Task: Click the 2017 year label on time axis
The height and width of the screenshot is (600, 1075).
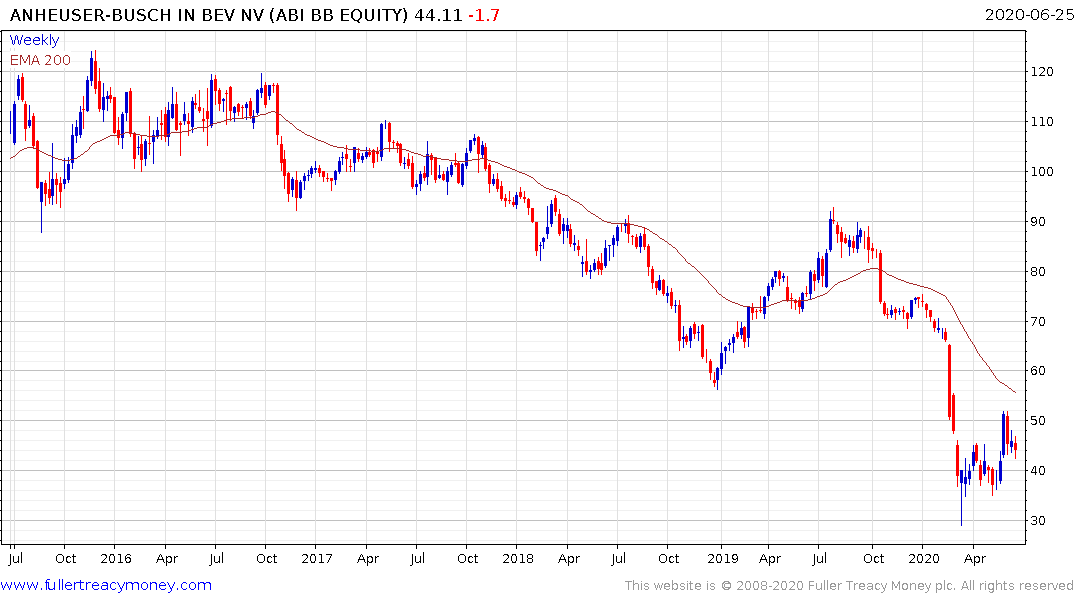Action: coord(317,558)
